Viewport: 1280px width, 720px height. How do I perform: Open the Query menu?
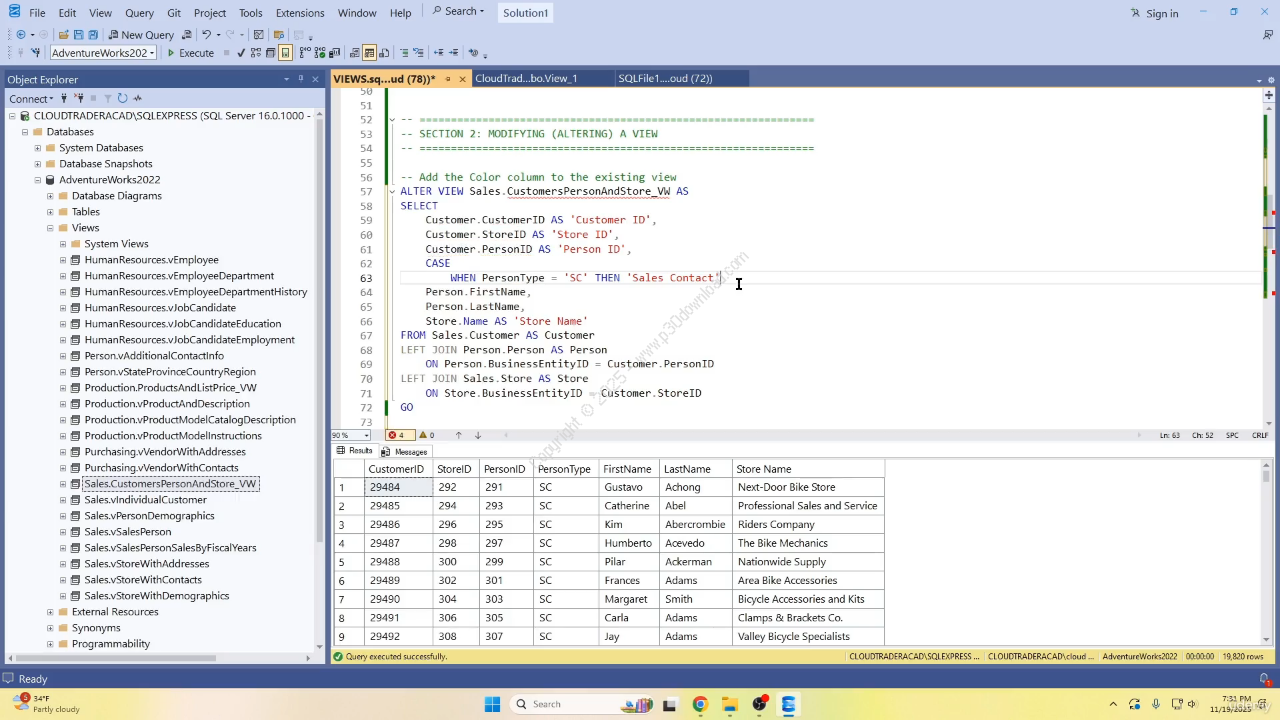click(139, 13)
